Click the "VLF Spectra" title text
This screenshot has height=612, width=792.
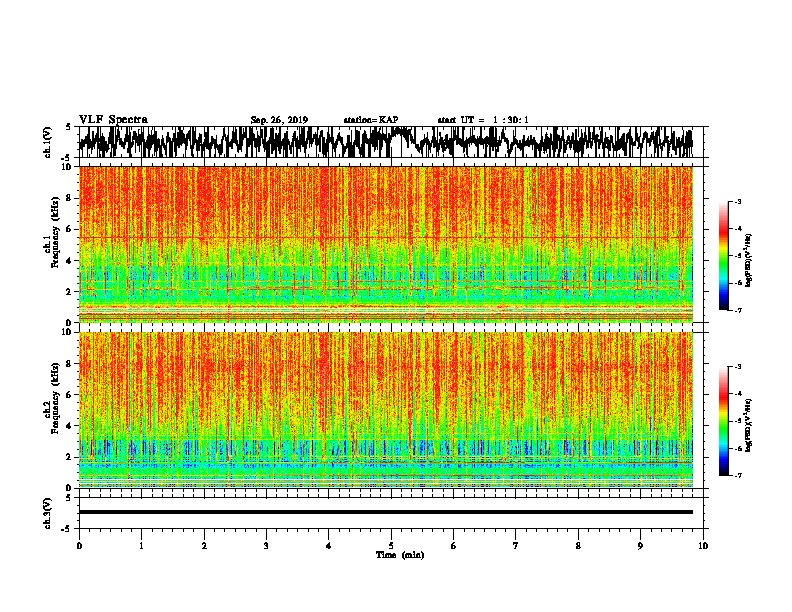tap(113, 120)
